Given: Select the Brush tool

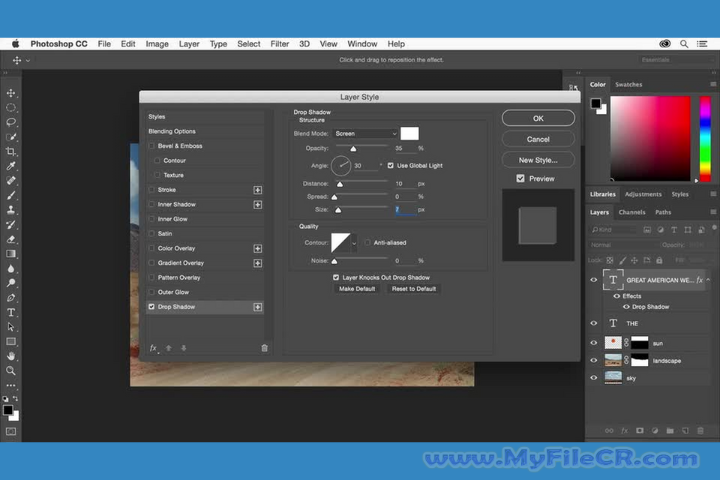Looking at the screenshot, I should 11,195.
